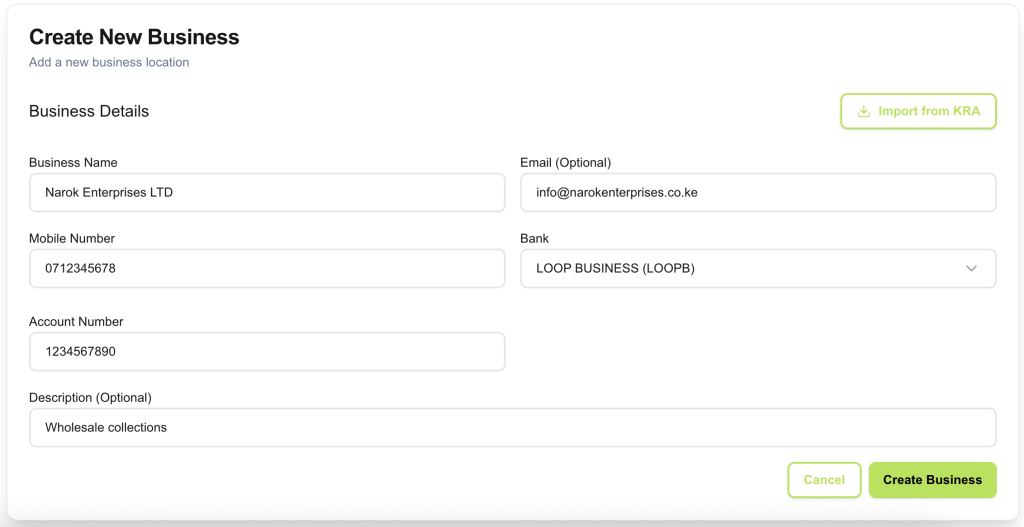
Task: Click the Description (Optional) label
Action: coord(90,397)
